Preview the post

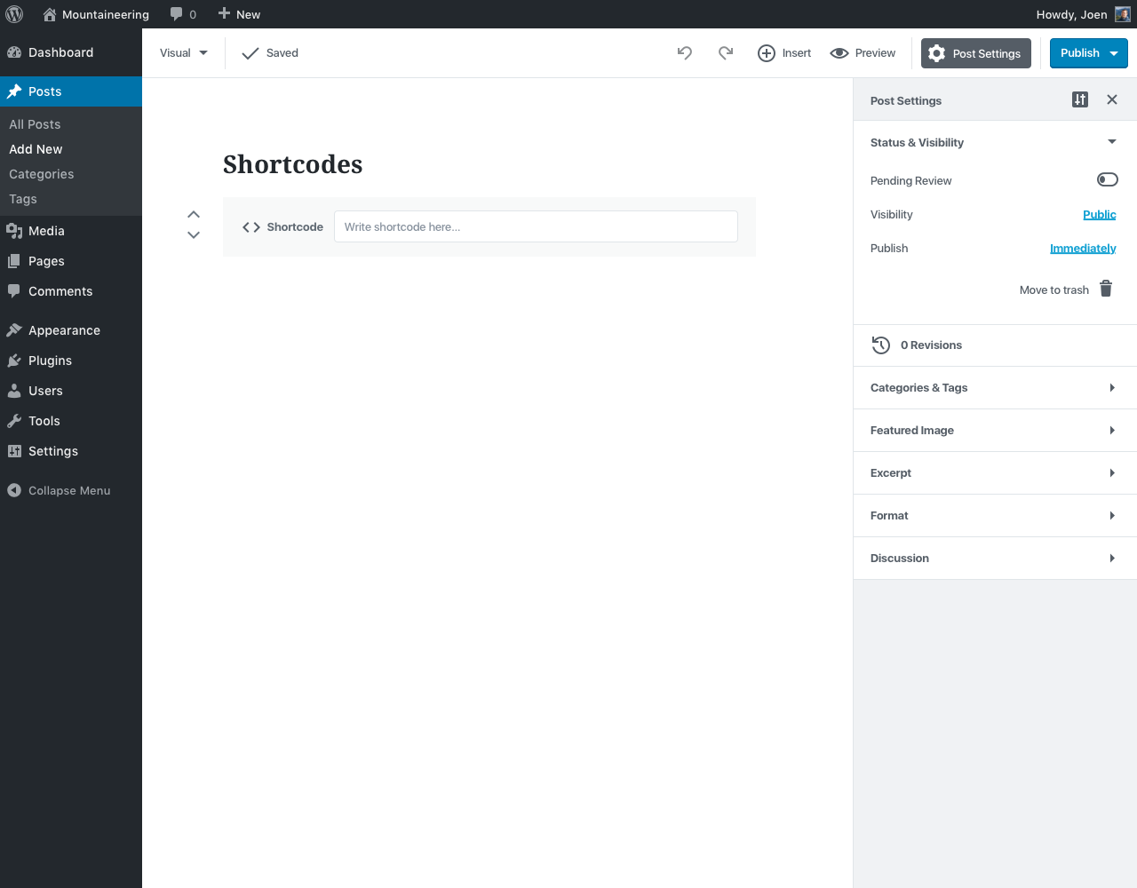click(862, 53)
